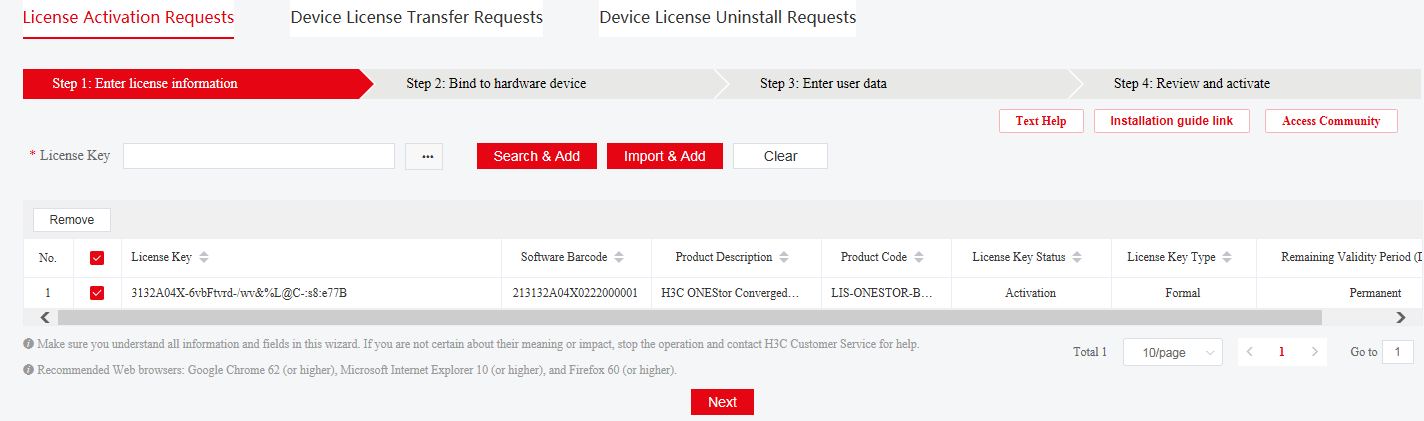Open the 10/page dropdown
This screenshot has width=1424, height=421.
tap(1173, 352)
